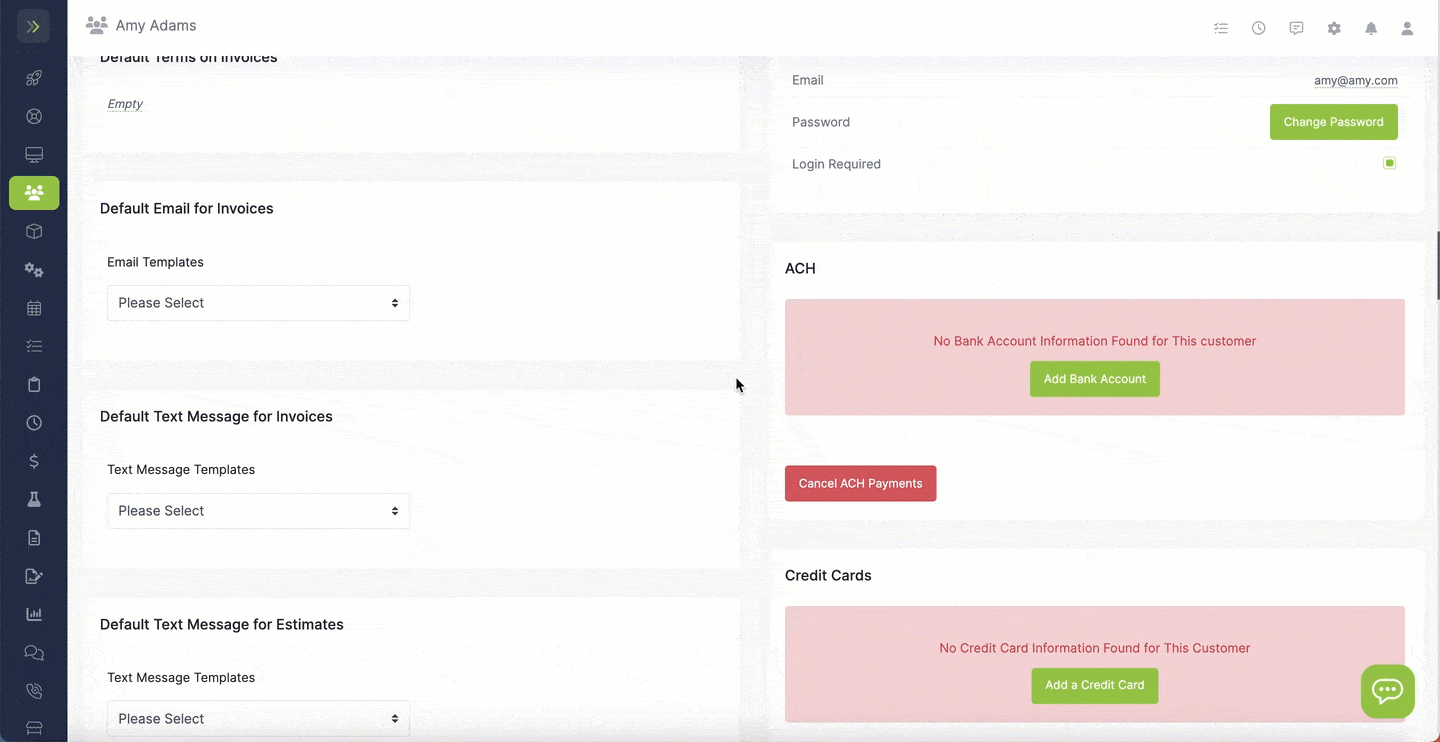Open the user profile icon in top bar
This screenshot has width=1440, height=742.
tap(1407, 28)
